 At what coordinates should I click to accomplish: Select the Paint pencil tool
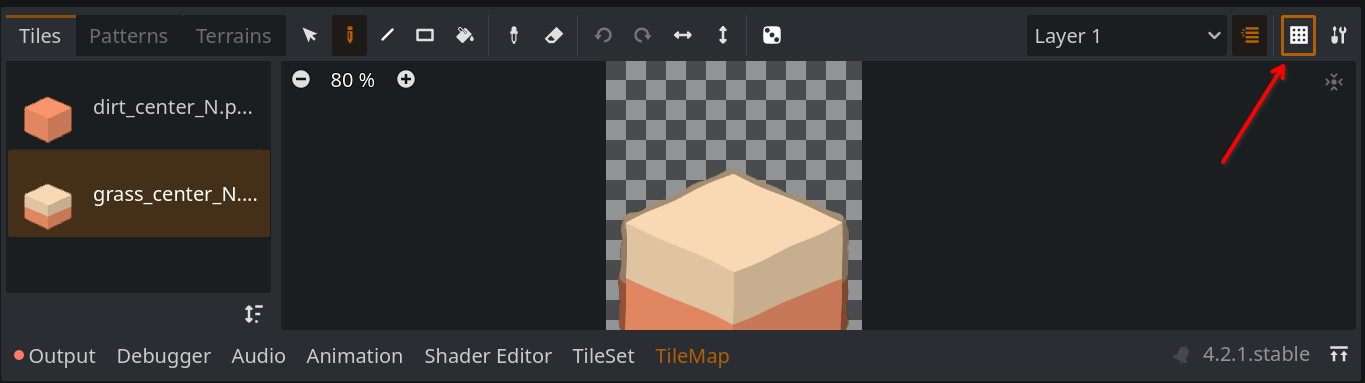pos(349,35)
